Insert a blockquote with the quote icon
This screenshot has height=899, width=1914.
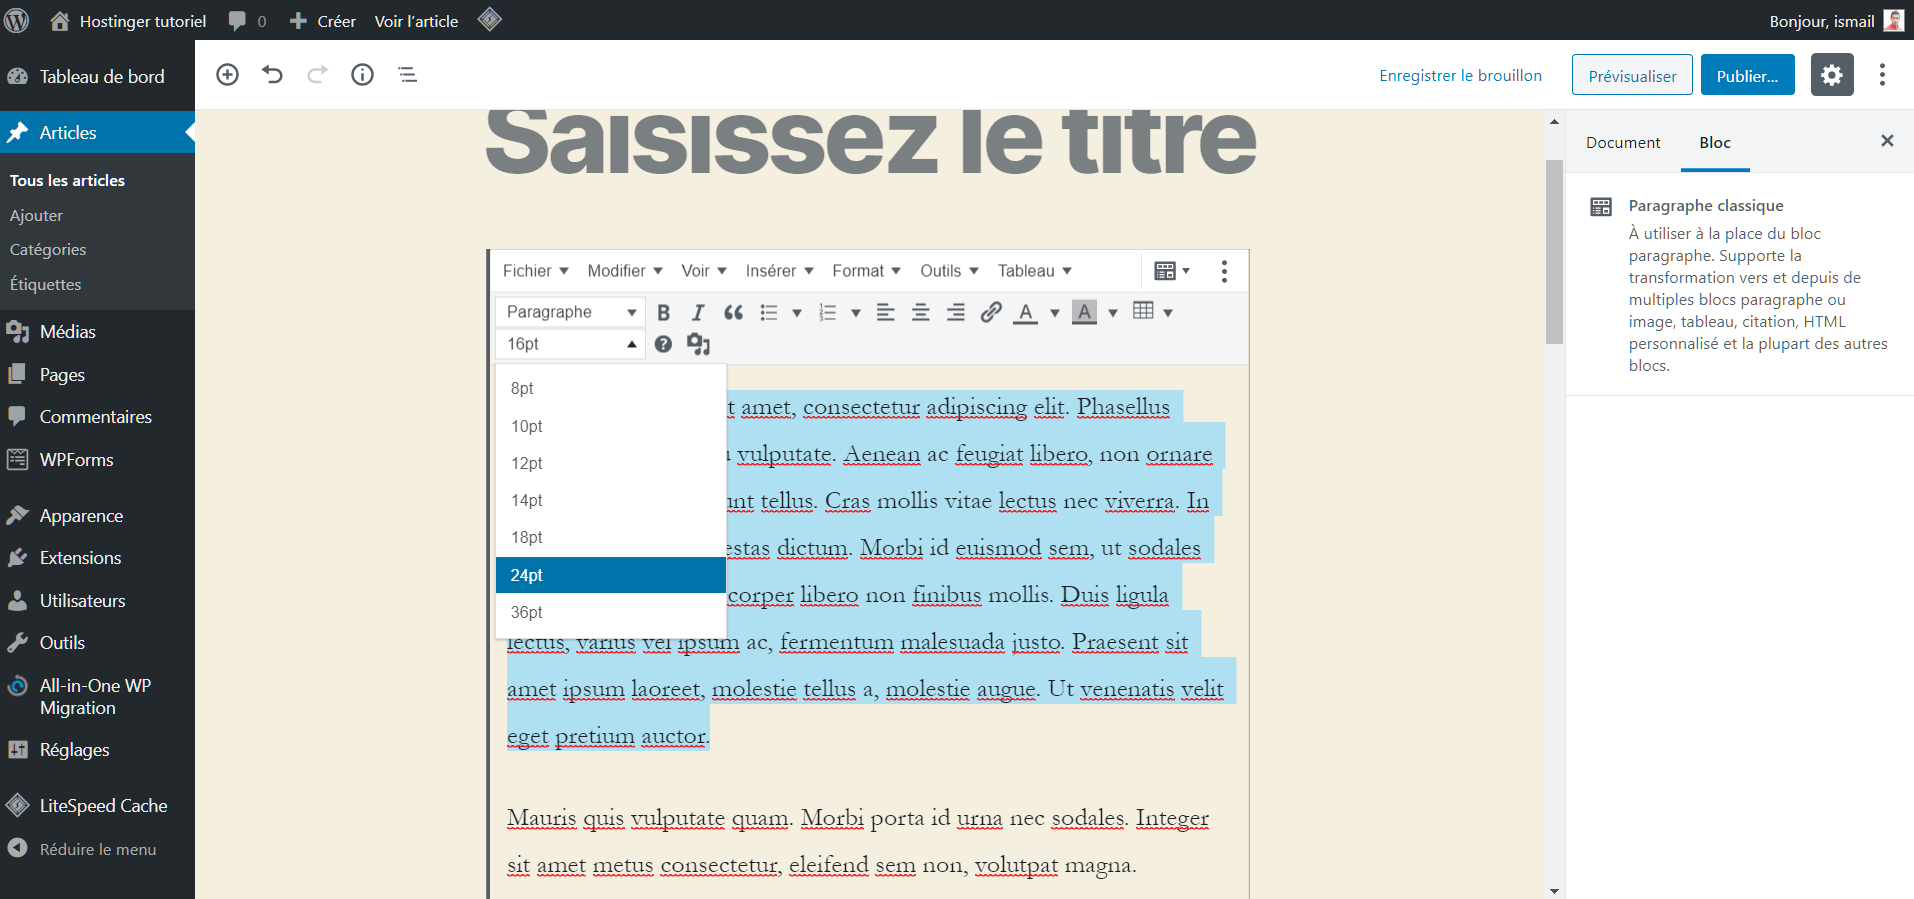coord(733,313)
